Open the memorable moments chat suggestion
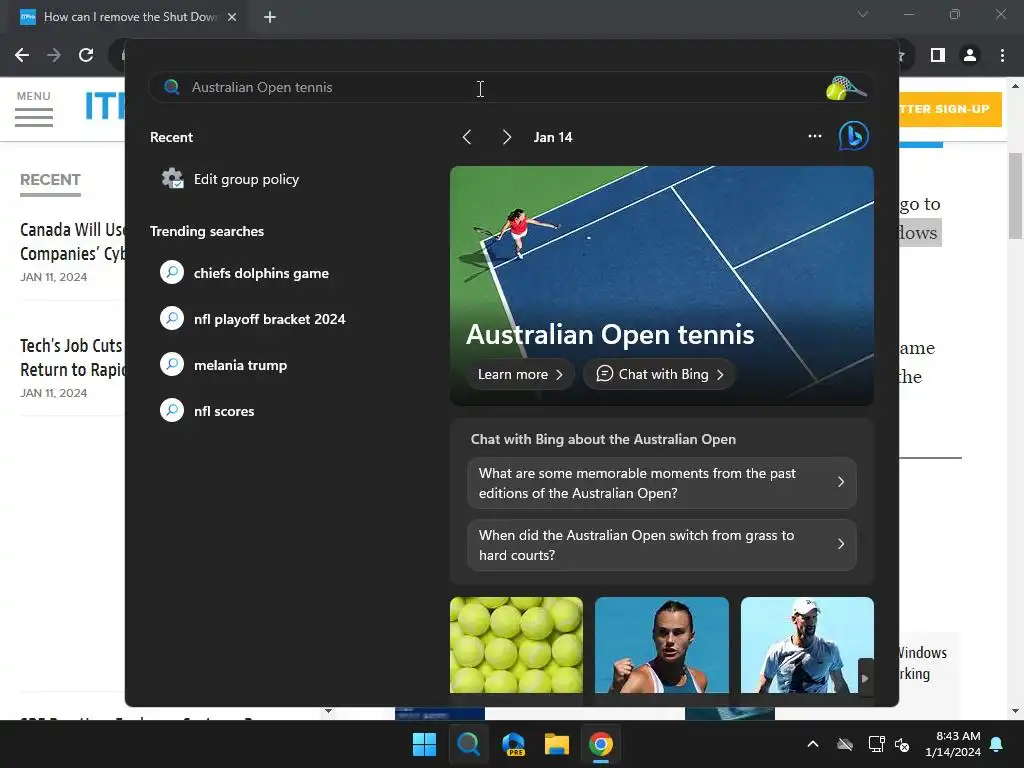The width and height of the screenshot is (1024, 768). tap(662, 483)
